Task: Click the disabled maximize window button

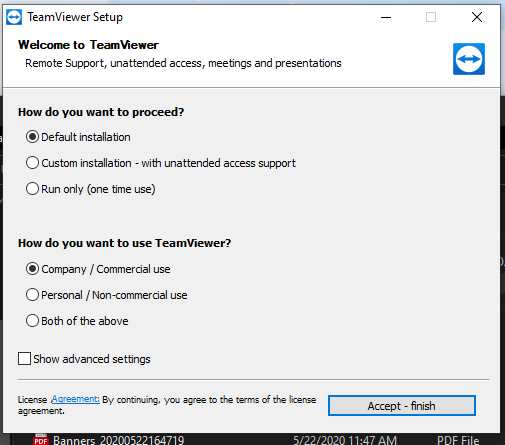Action: [x=431, y=17]
